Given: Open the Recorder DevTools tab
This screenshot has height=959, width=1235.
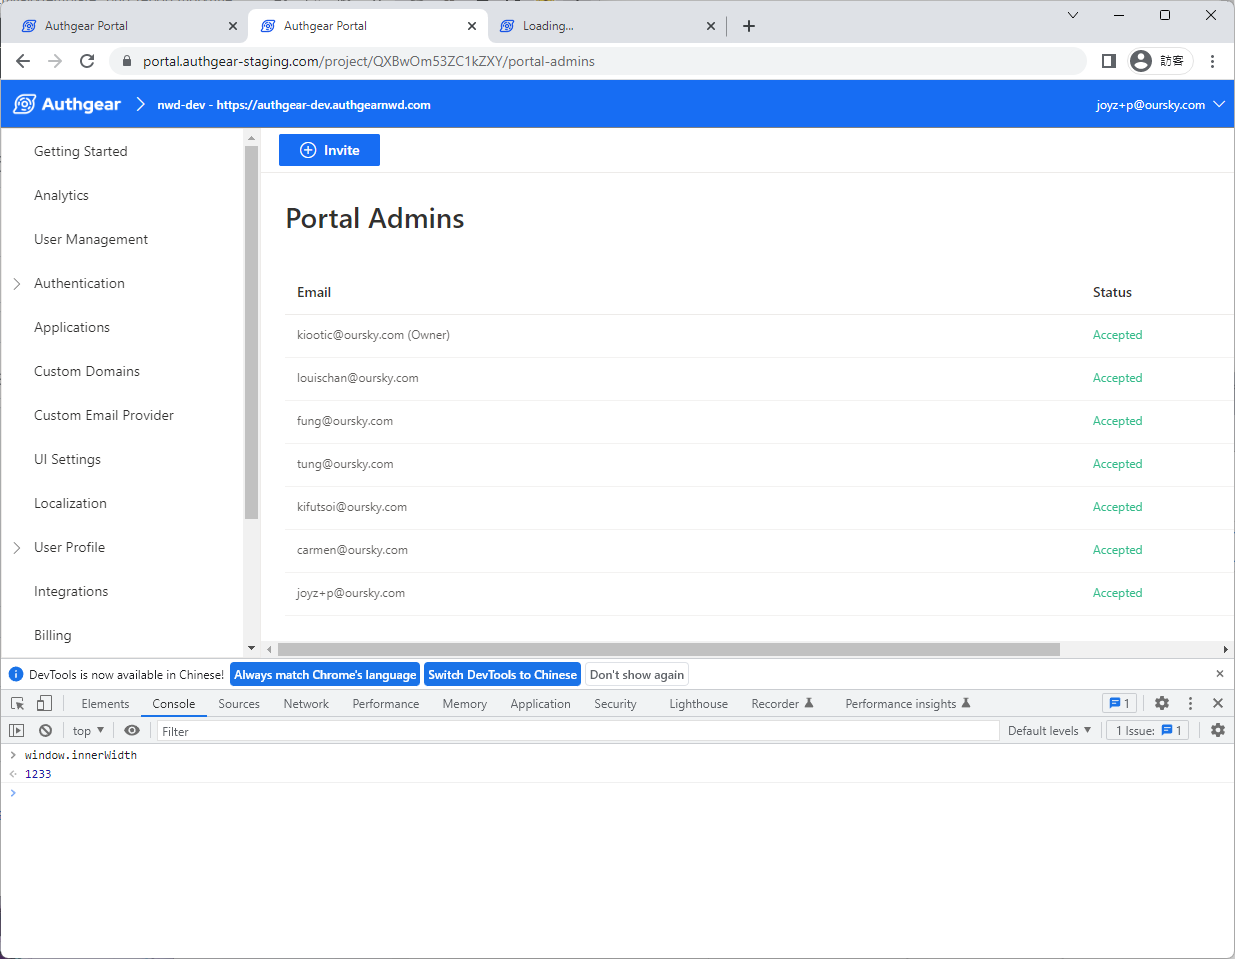Looking at the screenshot, I should pyautogui.click(x=782, y=703).
